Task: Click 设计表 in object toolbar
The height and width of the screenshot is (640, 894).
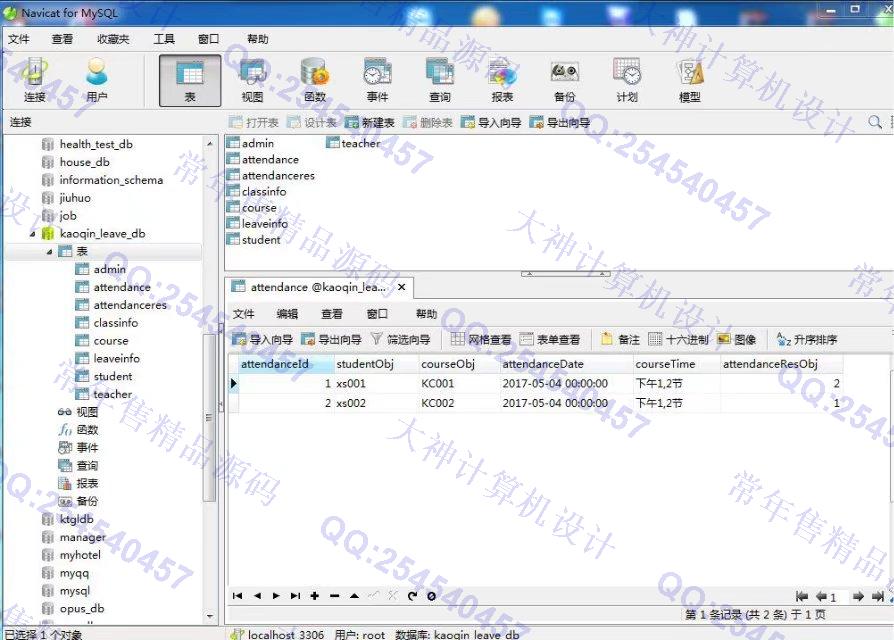Action: pos(311,123)
